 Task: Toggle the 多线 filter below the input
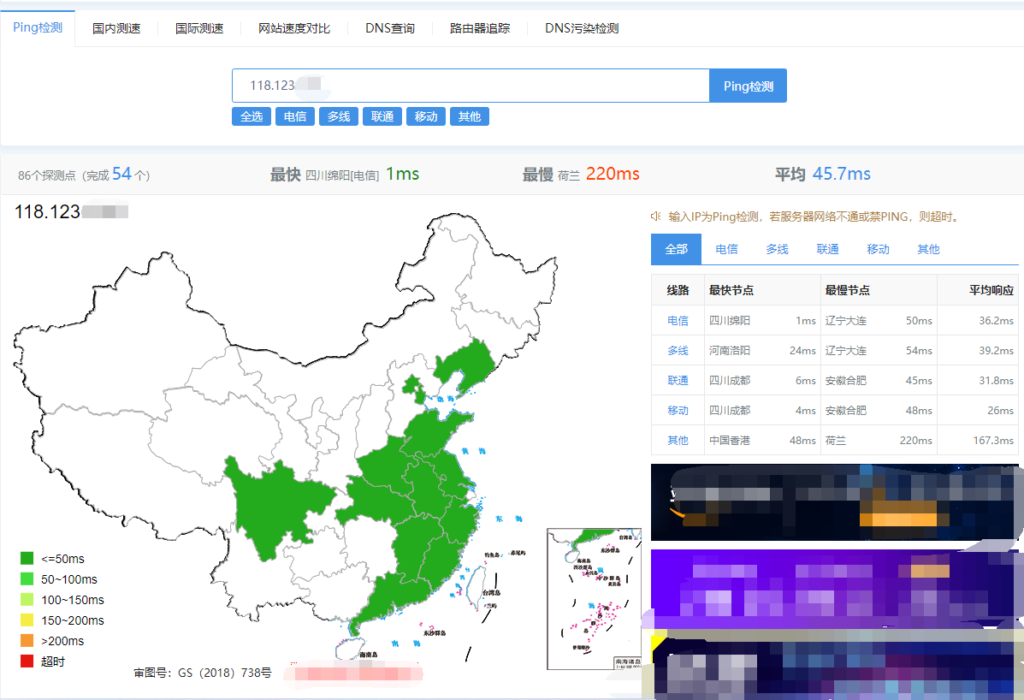[338, 116]
